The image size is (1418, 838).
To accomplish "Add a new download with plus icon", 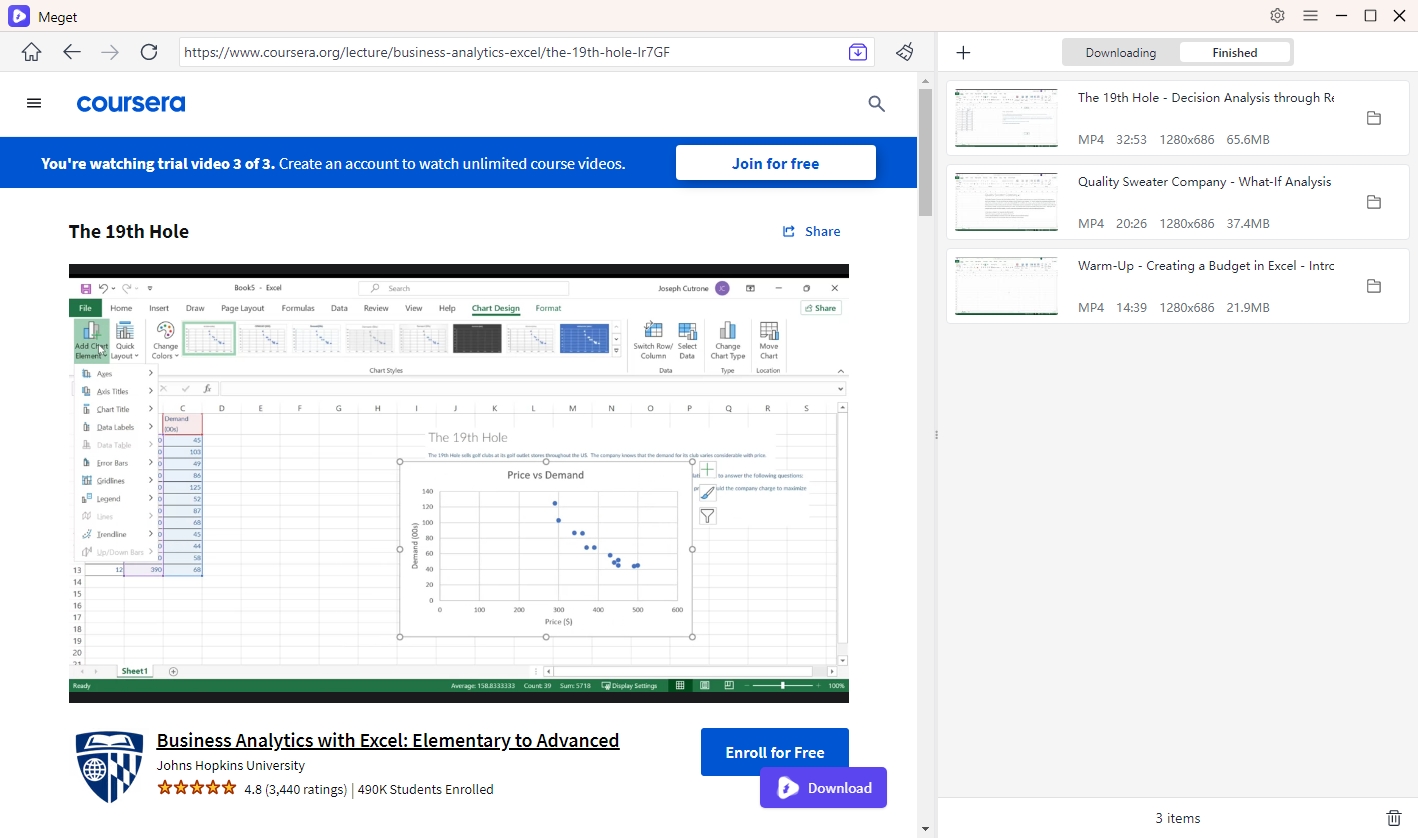I will click(963, 53).
